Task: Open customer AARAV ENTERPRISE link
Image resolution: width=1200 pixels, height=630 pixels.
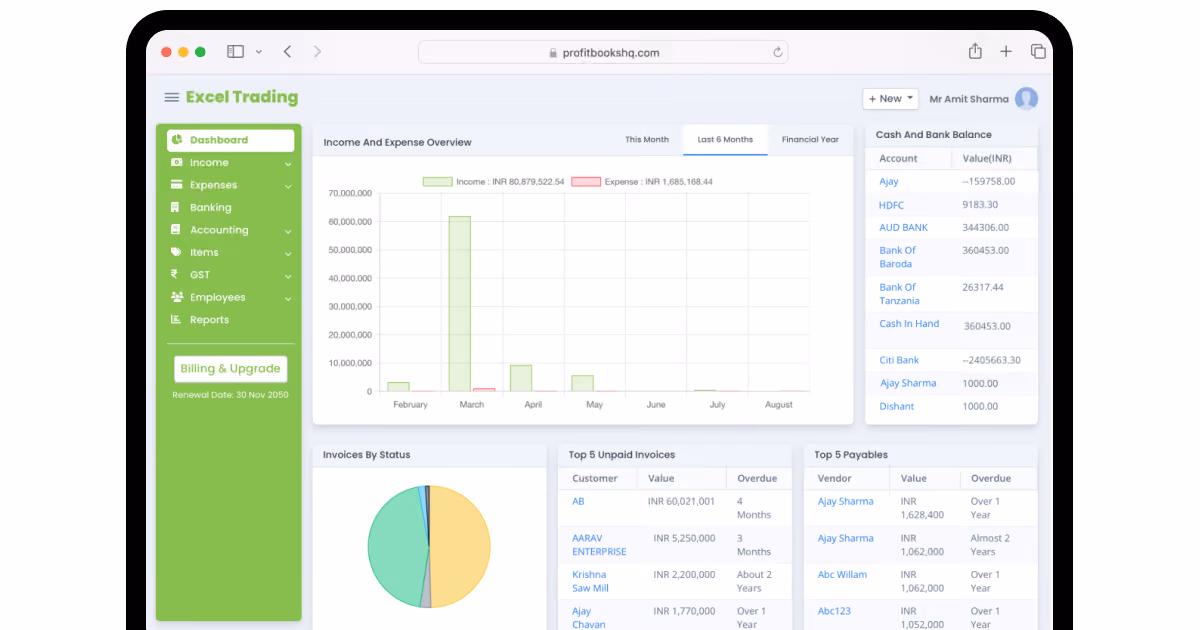Action: click(599, 545)
